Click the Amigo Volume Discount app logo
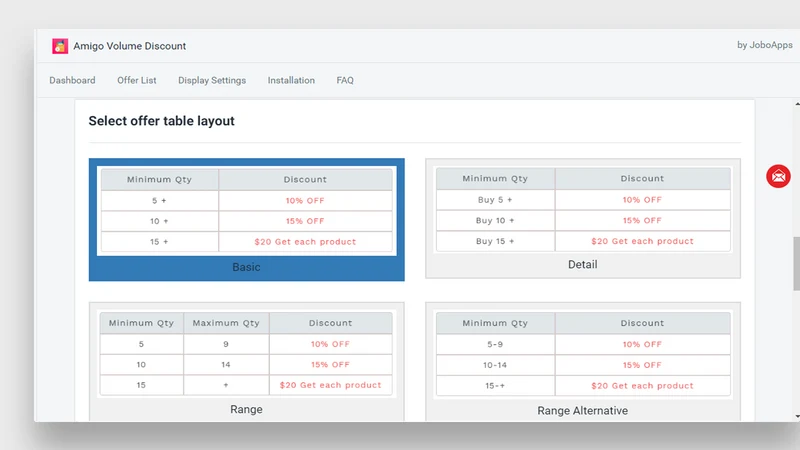This screenshot has height=450, width=800. coord(60,46)
